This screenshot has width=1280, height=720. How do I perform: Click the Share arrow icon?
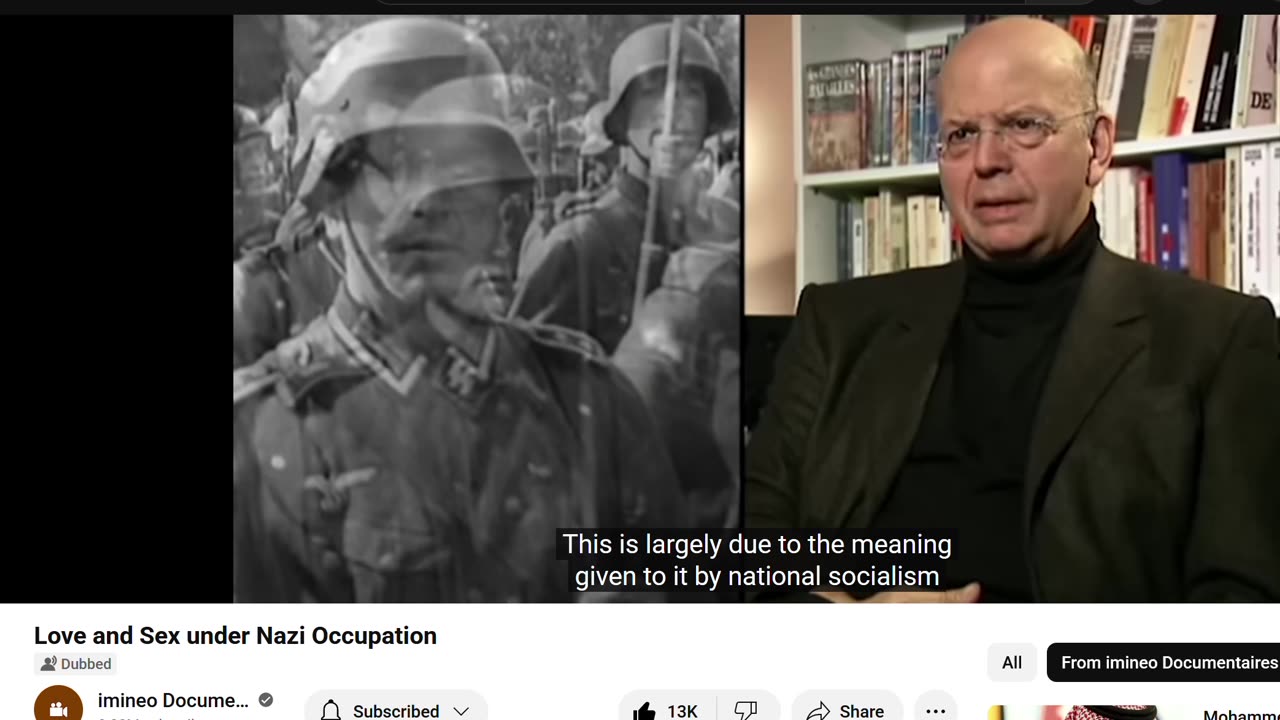[819, 711]
